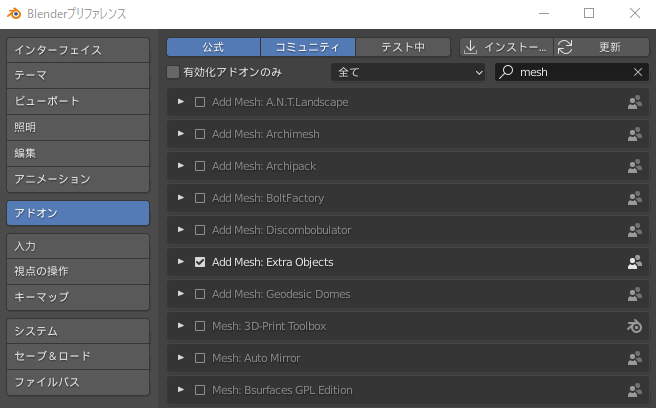
Task: Open ビューポート preferences section
Action: point(78,101)
